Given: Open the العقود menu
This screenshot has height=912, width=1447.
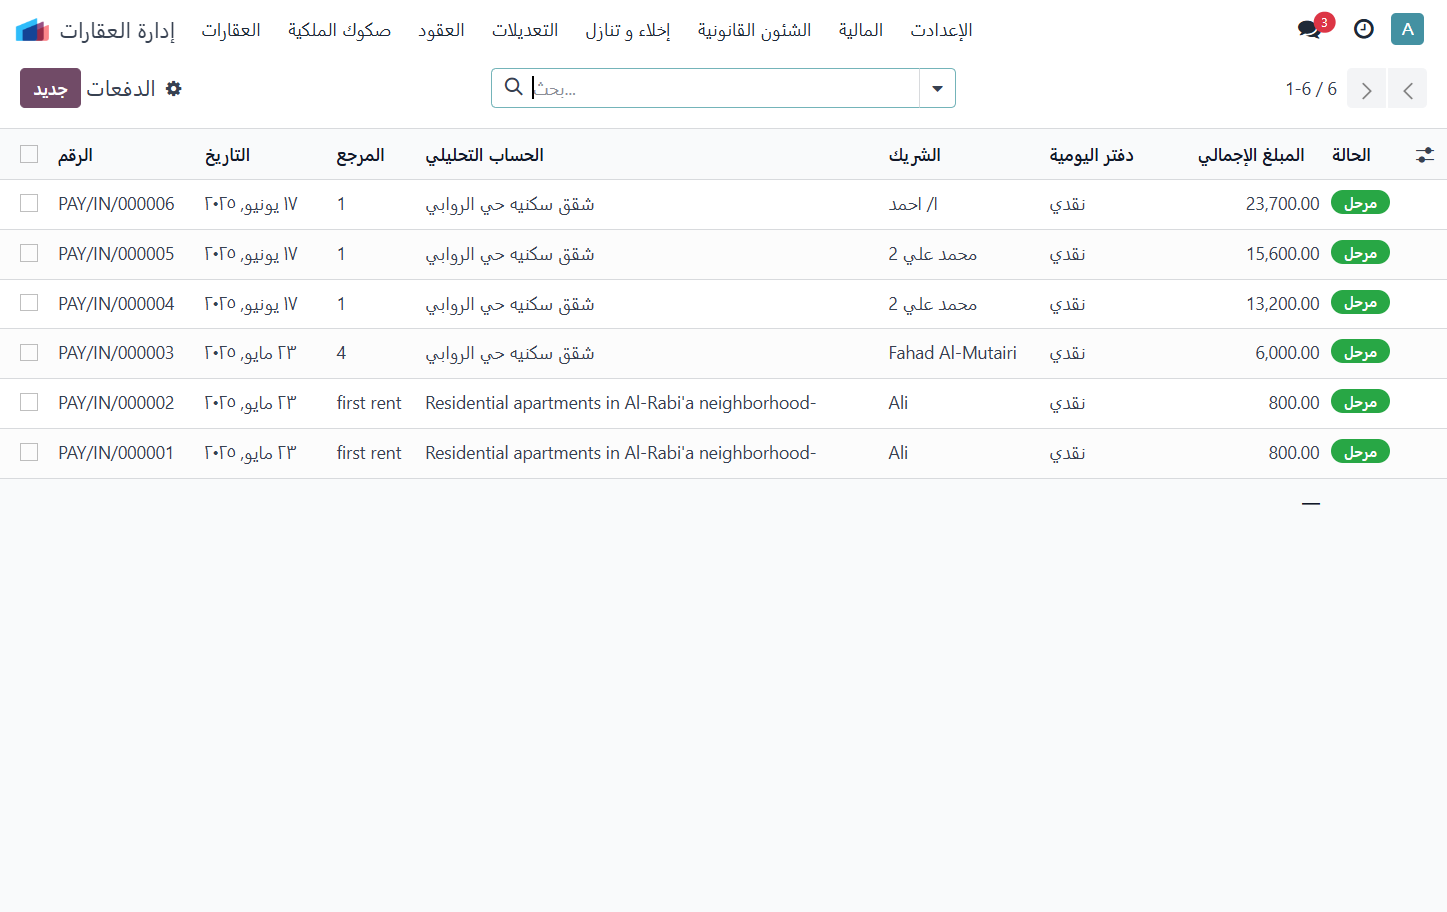Looking at the screenshot, I should point(441,30).
